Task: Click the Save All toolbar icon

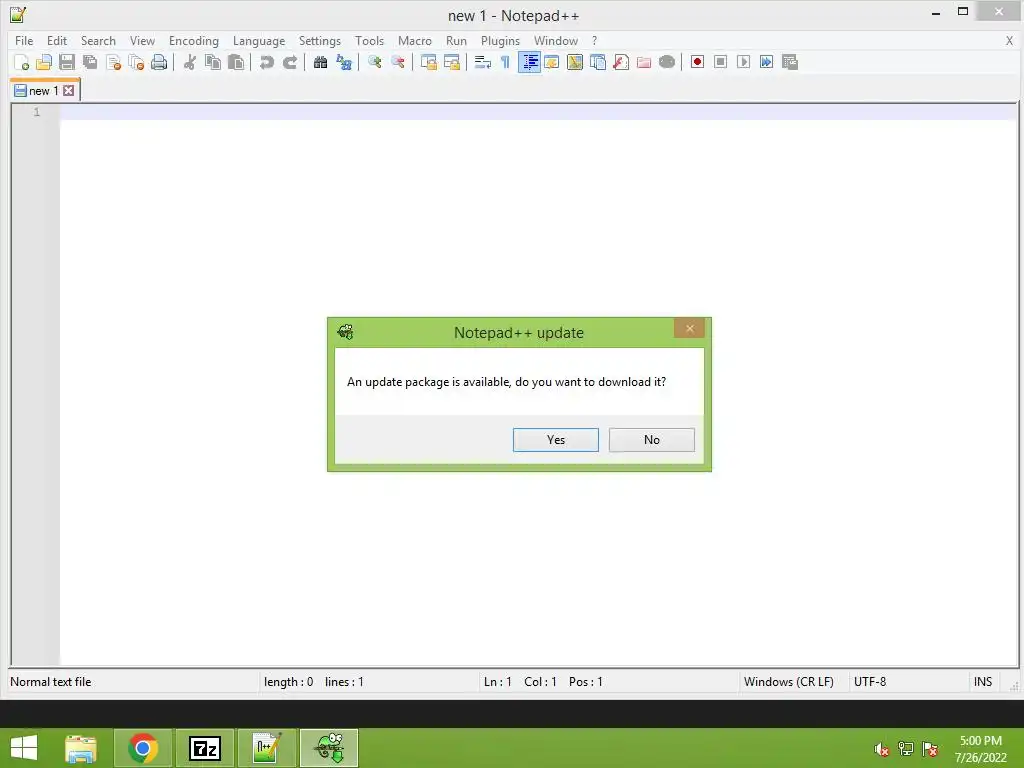Action: tap(90, 62)
